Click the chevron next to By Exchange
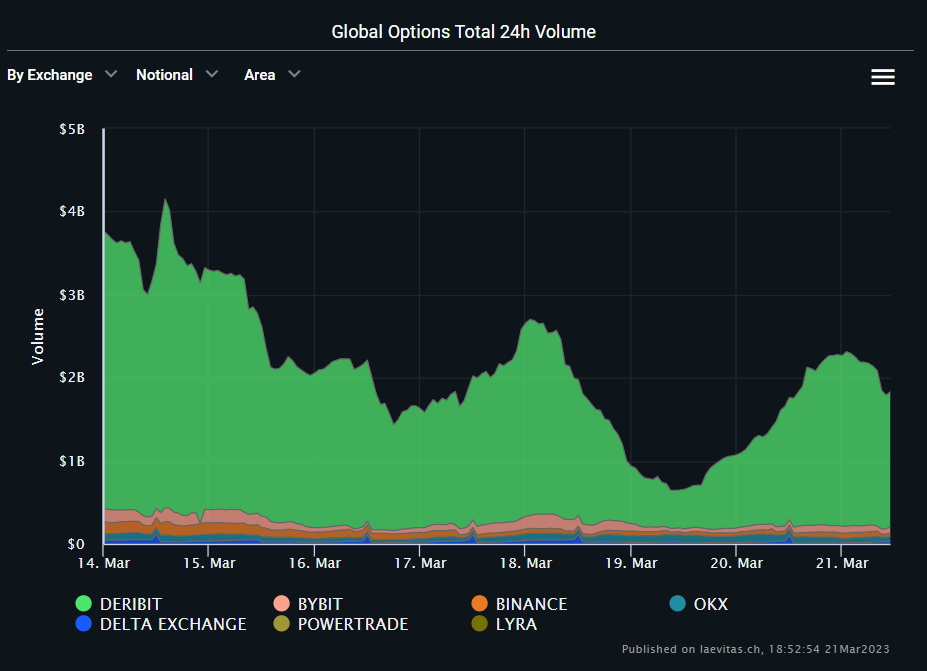Viewport: 927px width, 671px height. point(111,74)
